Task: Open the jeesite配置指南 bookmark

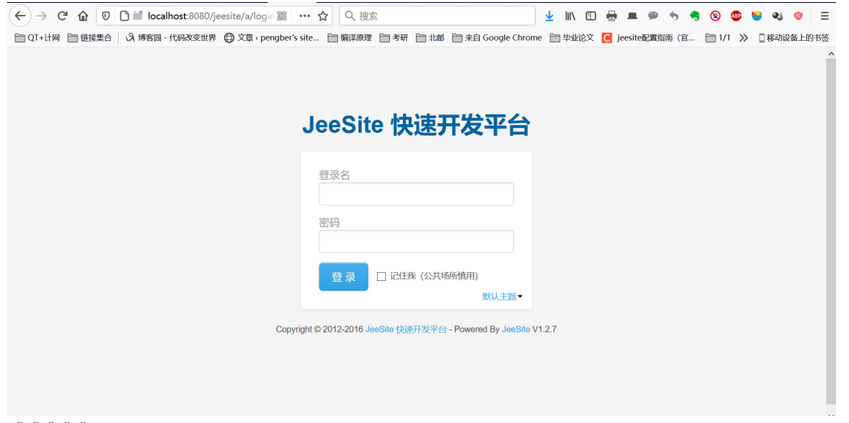Action: (649, 38)
